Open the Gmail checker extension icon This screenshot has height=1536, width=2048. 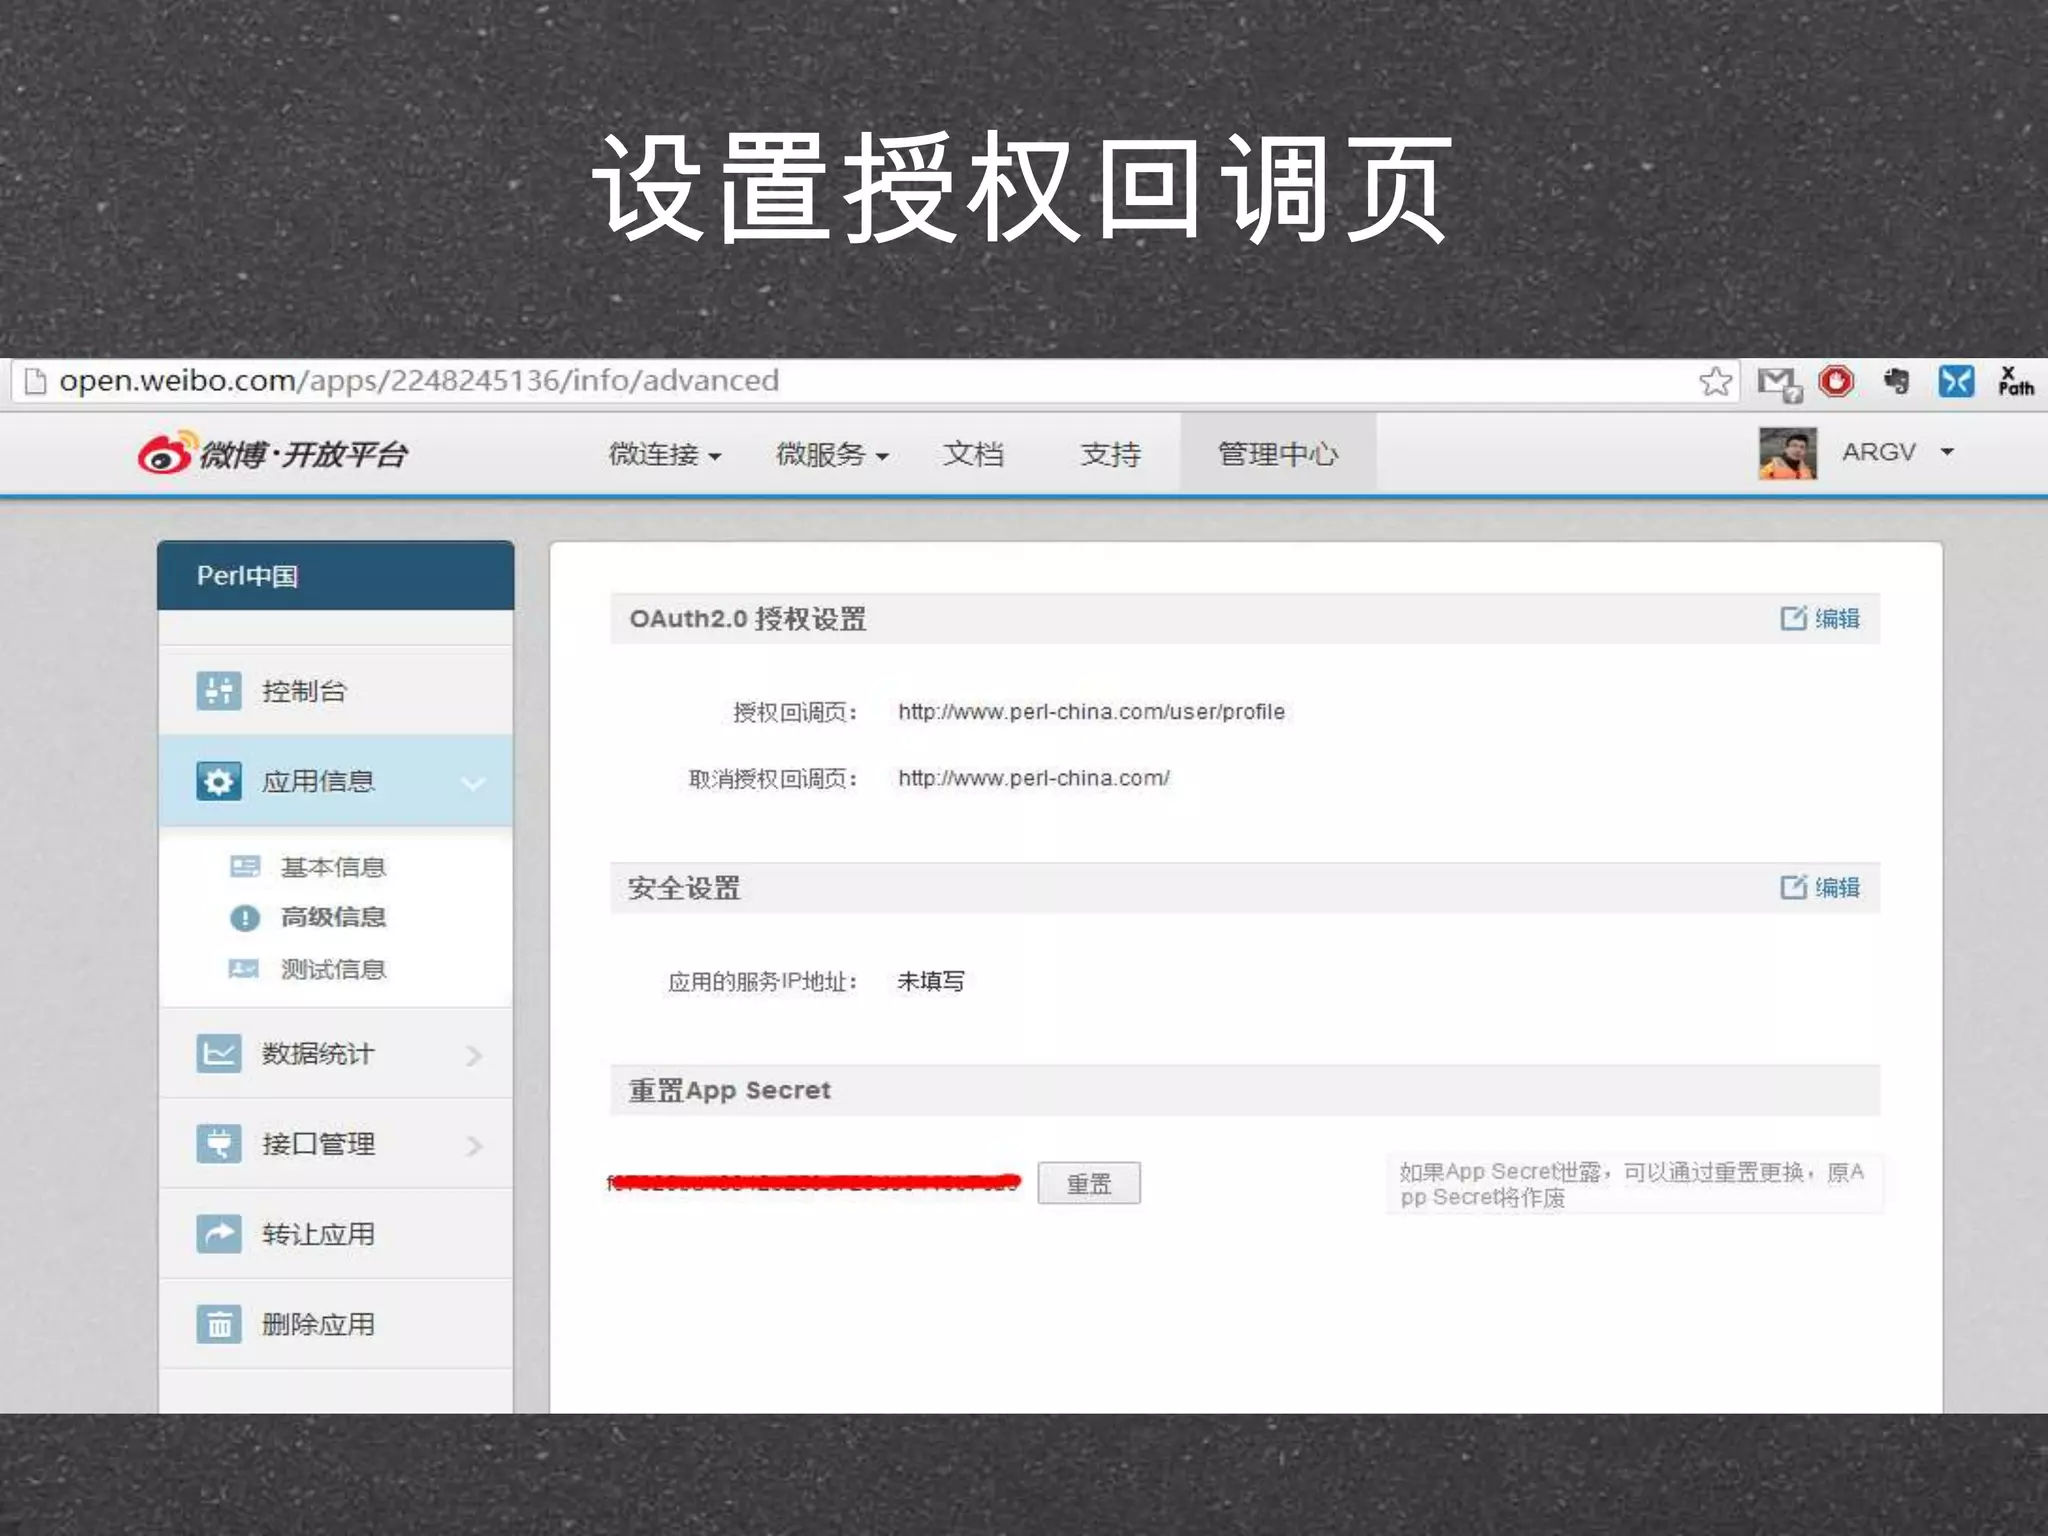pos(1779,383)
